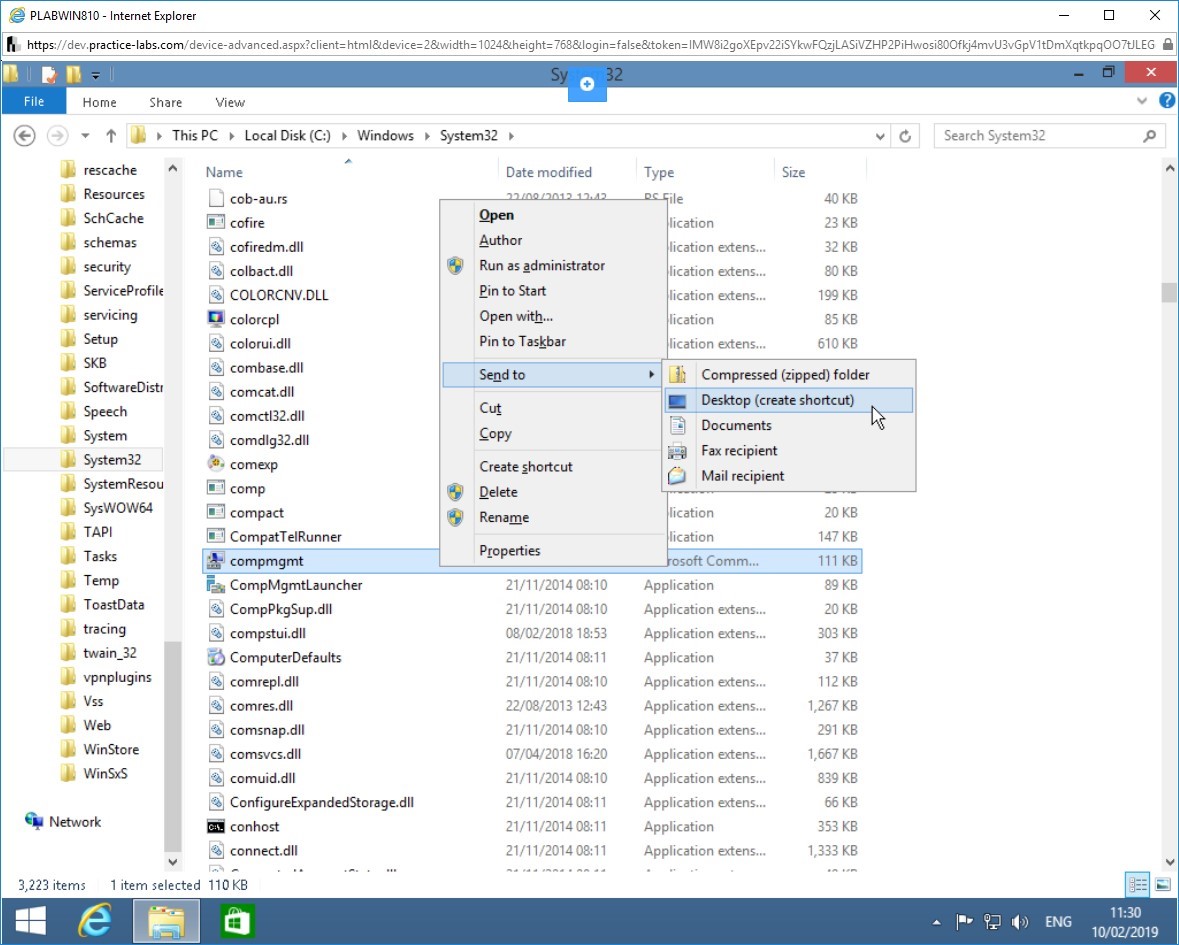This screenshot has width=1179, height=945.
Task: Open the recent locations dropdown arrow
Action: (86, 136)
